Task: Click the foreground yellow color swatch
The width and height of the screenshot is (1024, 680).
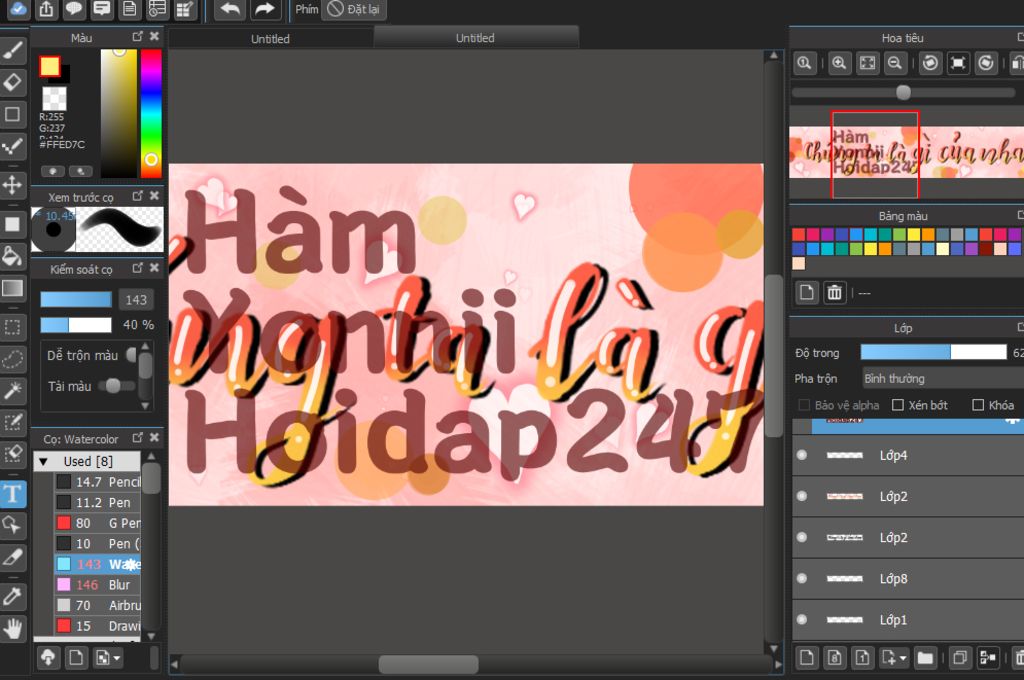Action: (x=50, y=66)
